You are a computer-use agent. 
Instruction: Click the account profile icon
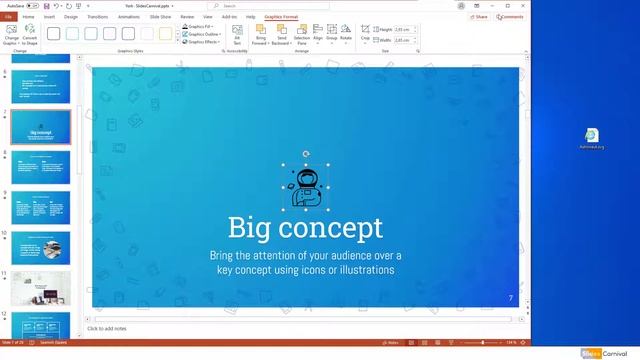(x=461, y=6)
